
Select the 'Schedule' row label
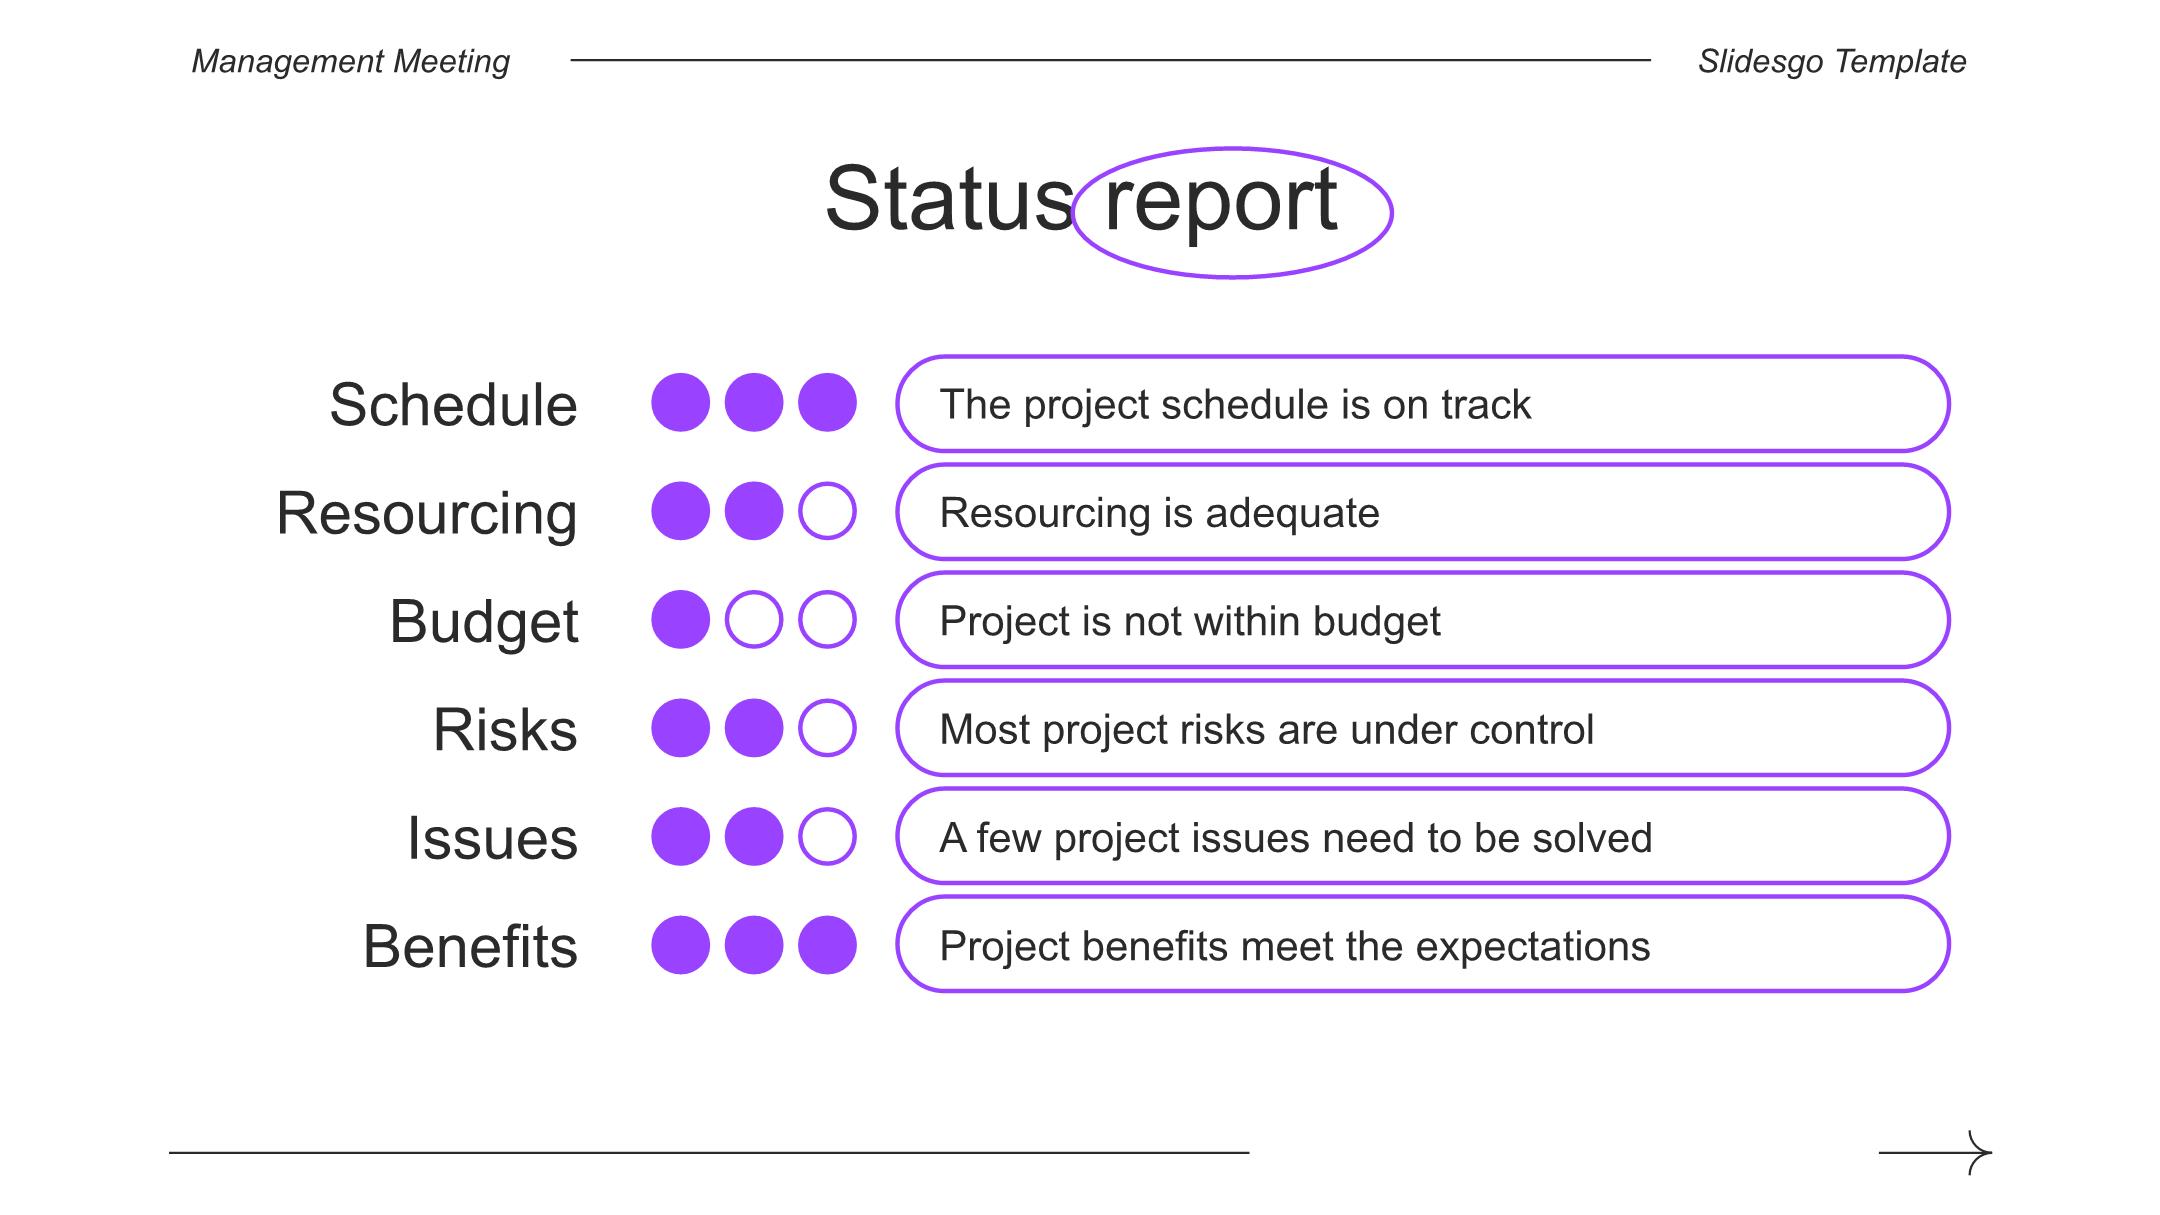click(x=453, y=404)
